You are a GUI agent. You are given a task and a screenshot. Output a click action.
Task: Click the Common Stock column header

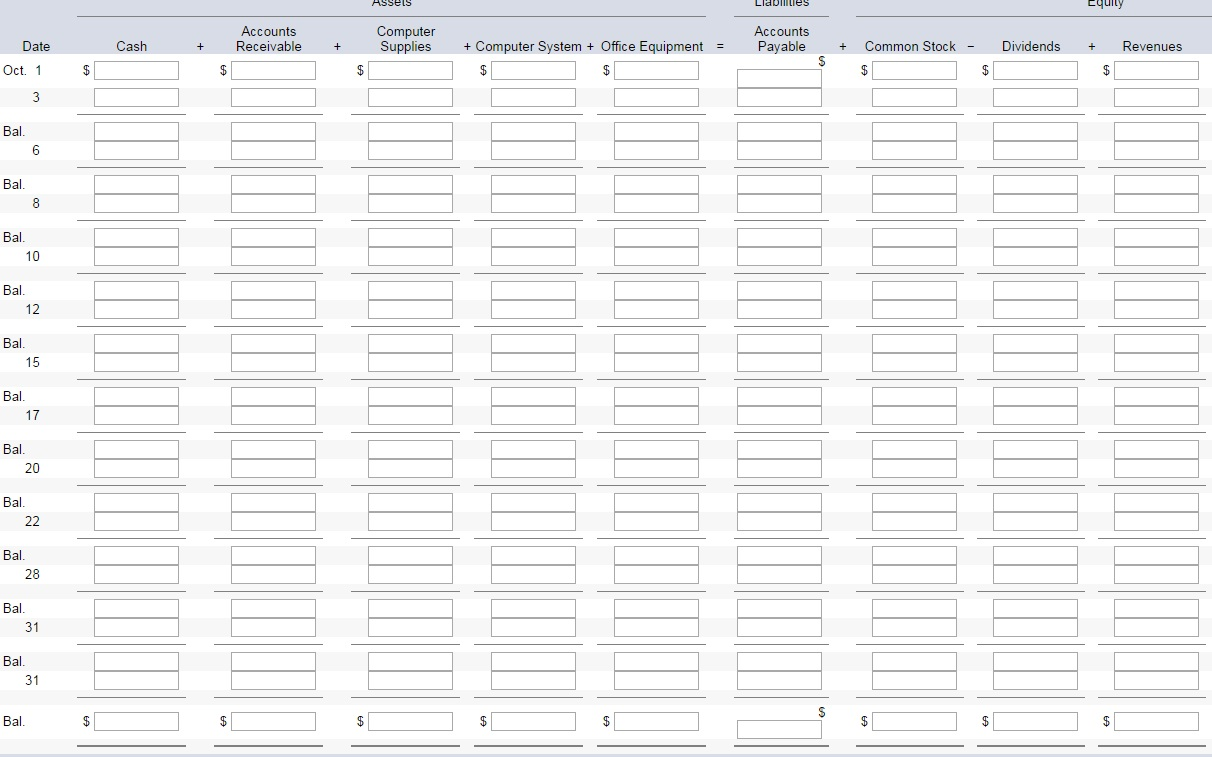(910, 46)
